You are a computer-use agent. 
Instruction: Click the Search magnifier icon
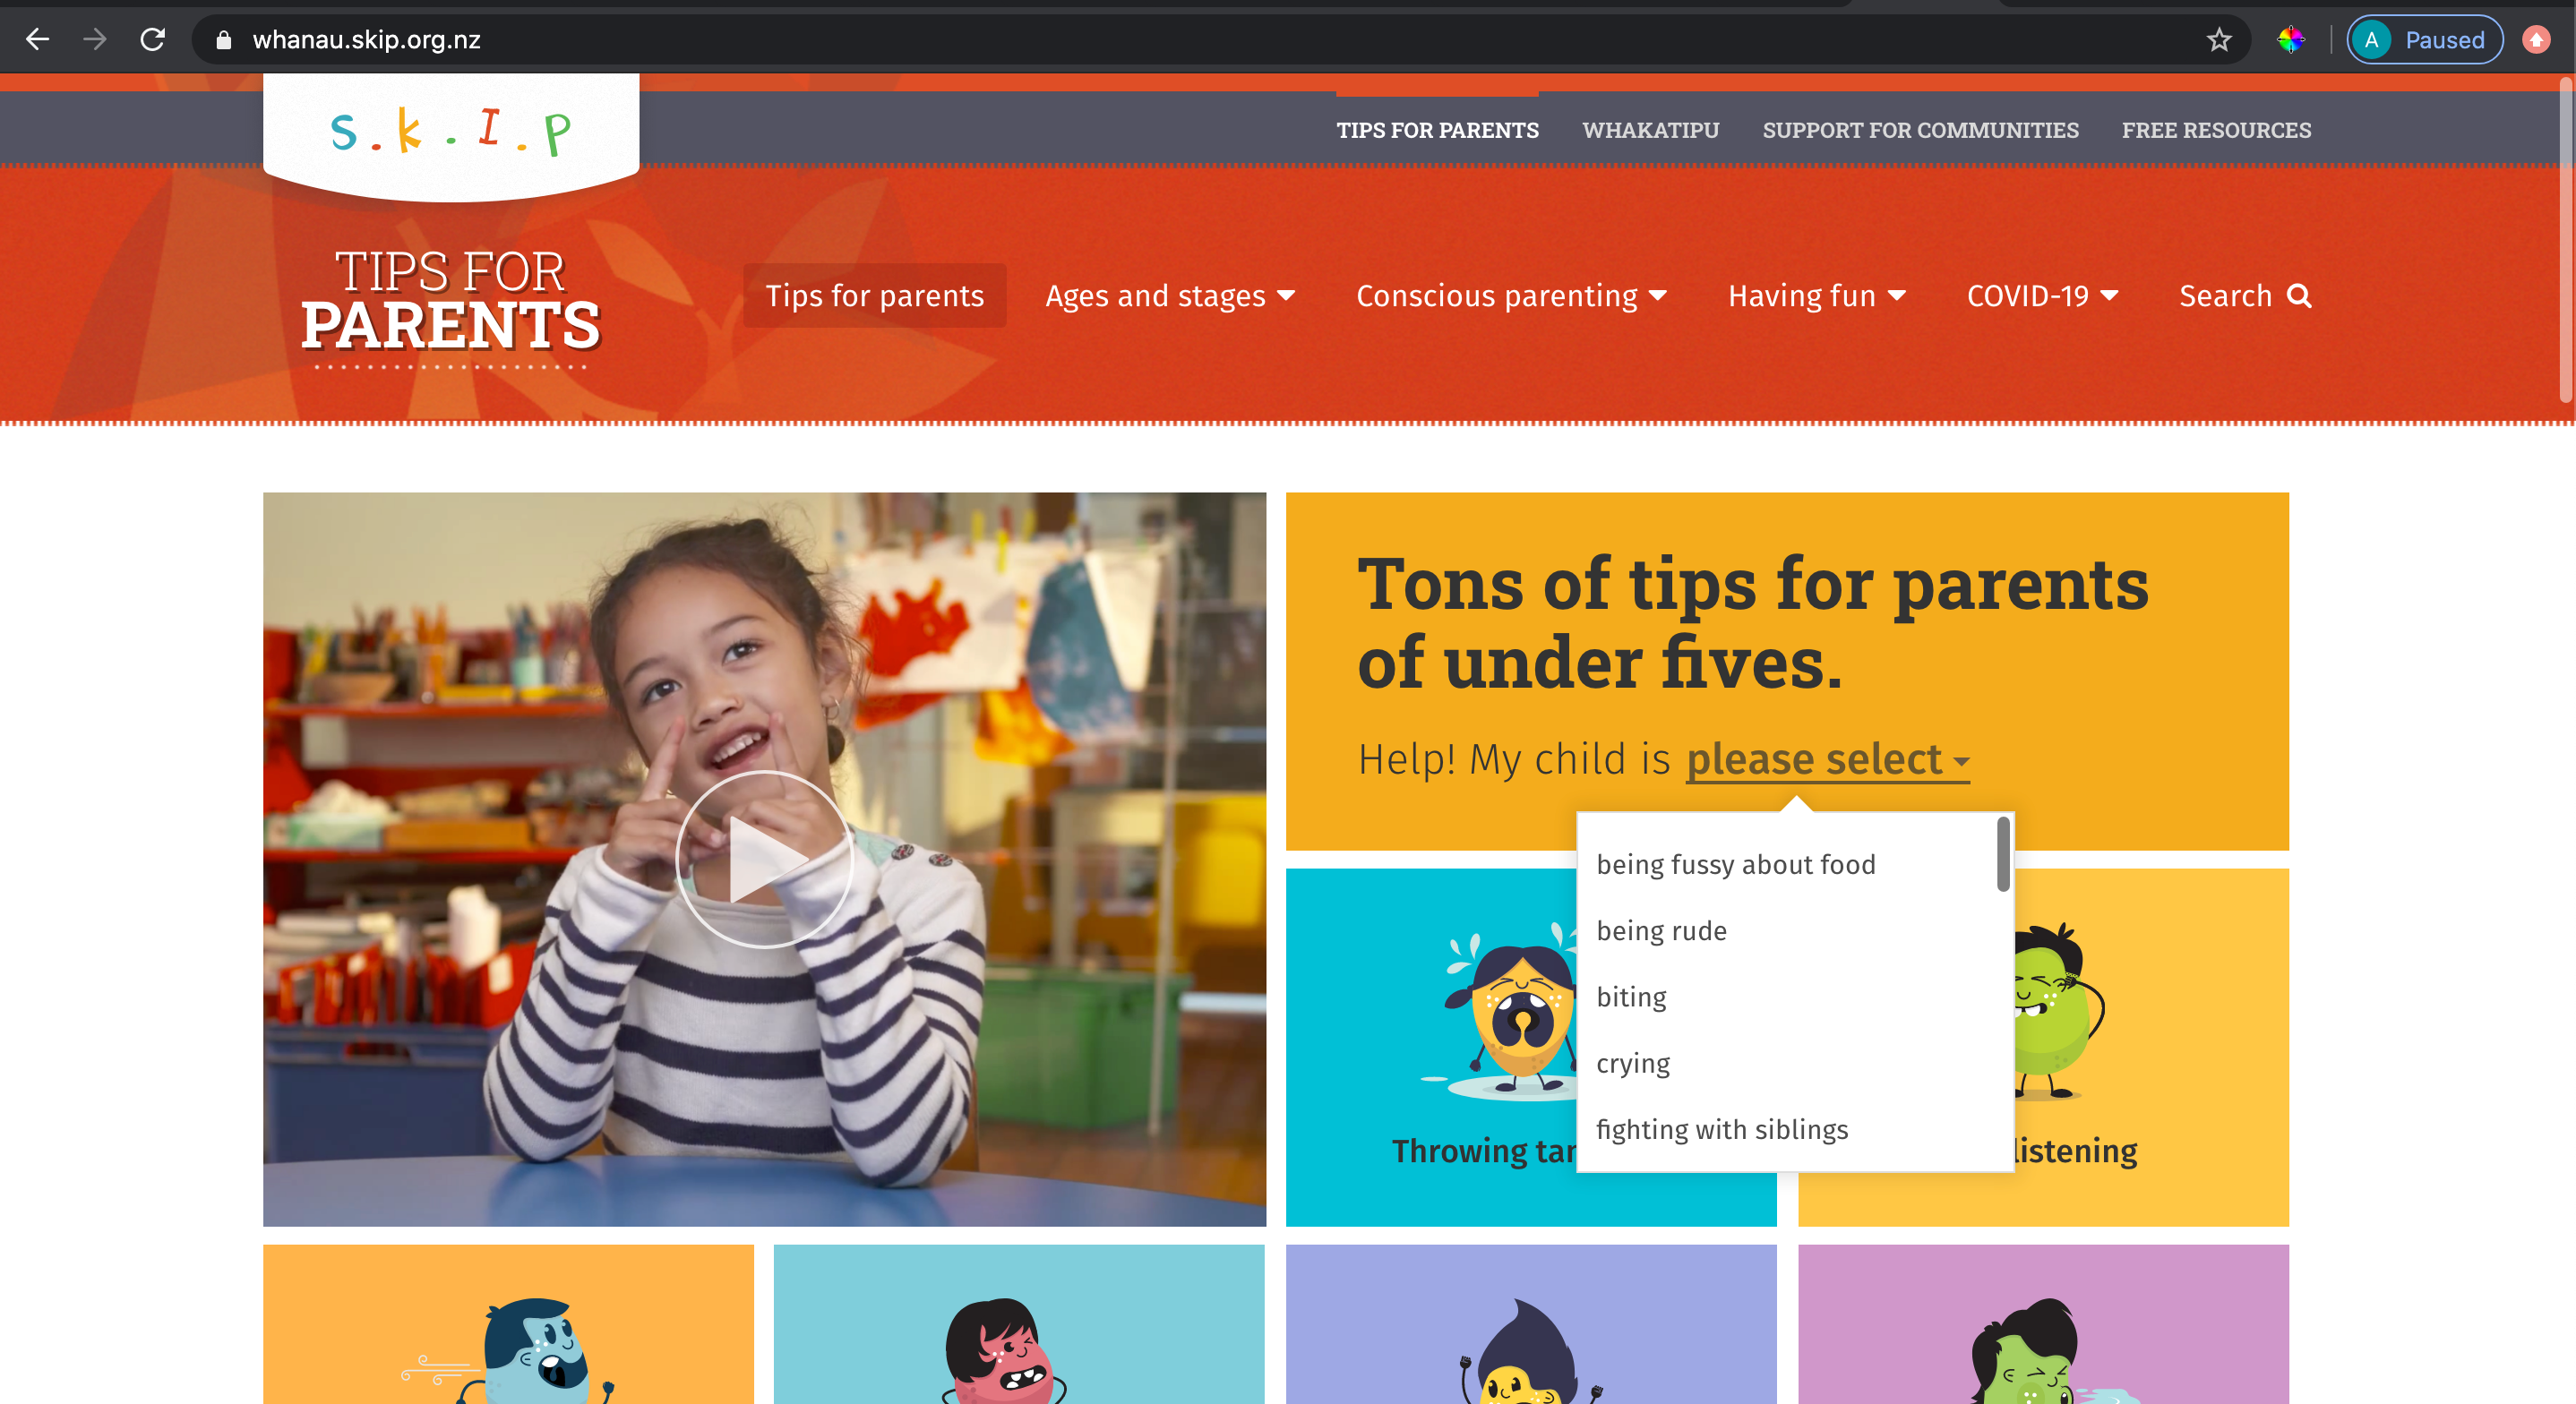point(2300,296)
